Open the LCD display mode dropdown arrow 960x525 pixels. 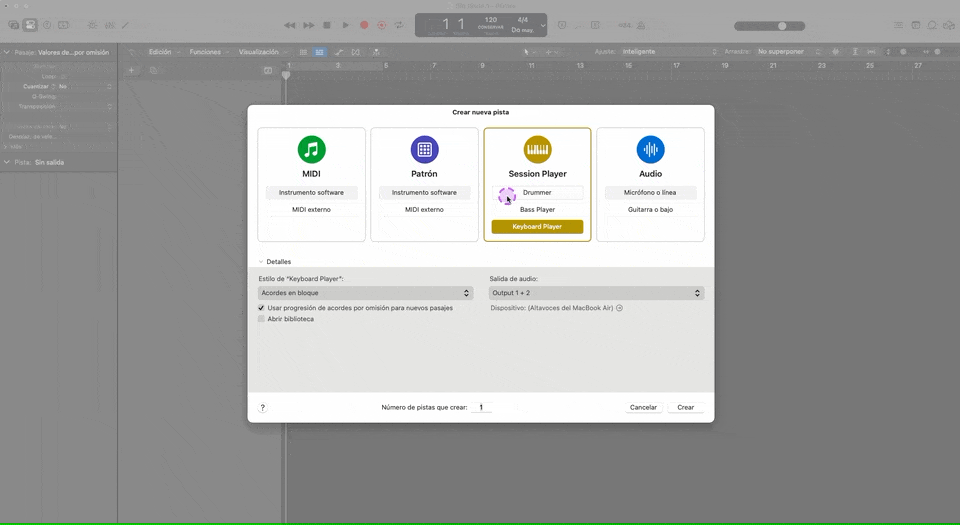(542, 26)
